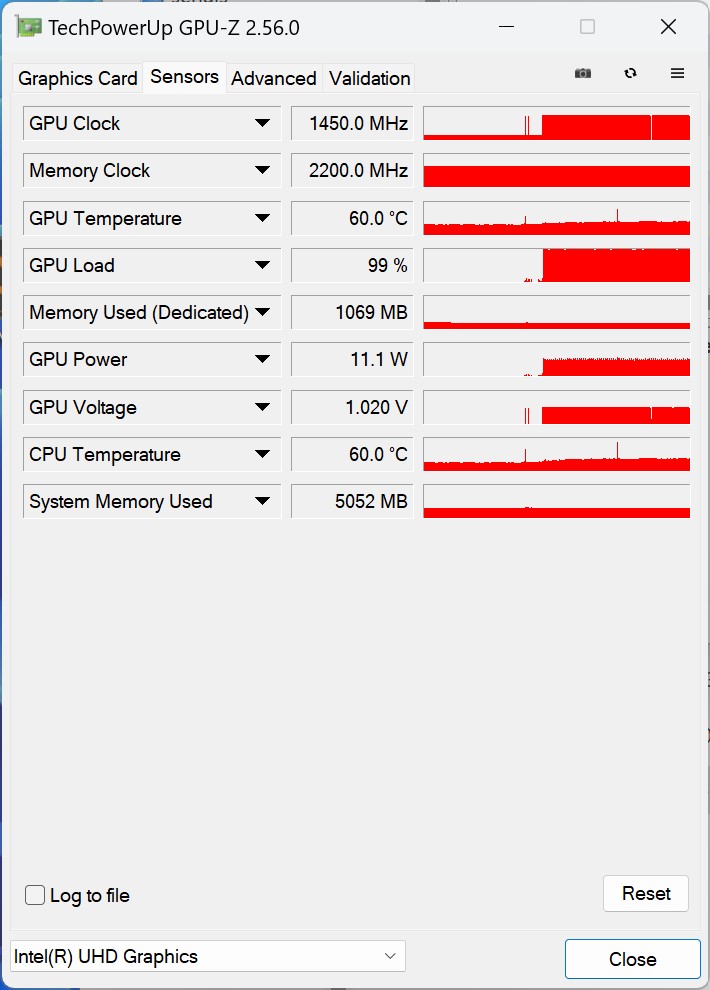Click the 1450.0 MHz GPU Clock value
710x990 pixels.
(x=352, y=123)
